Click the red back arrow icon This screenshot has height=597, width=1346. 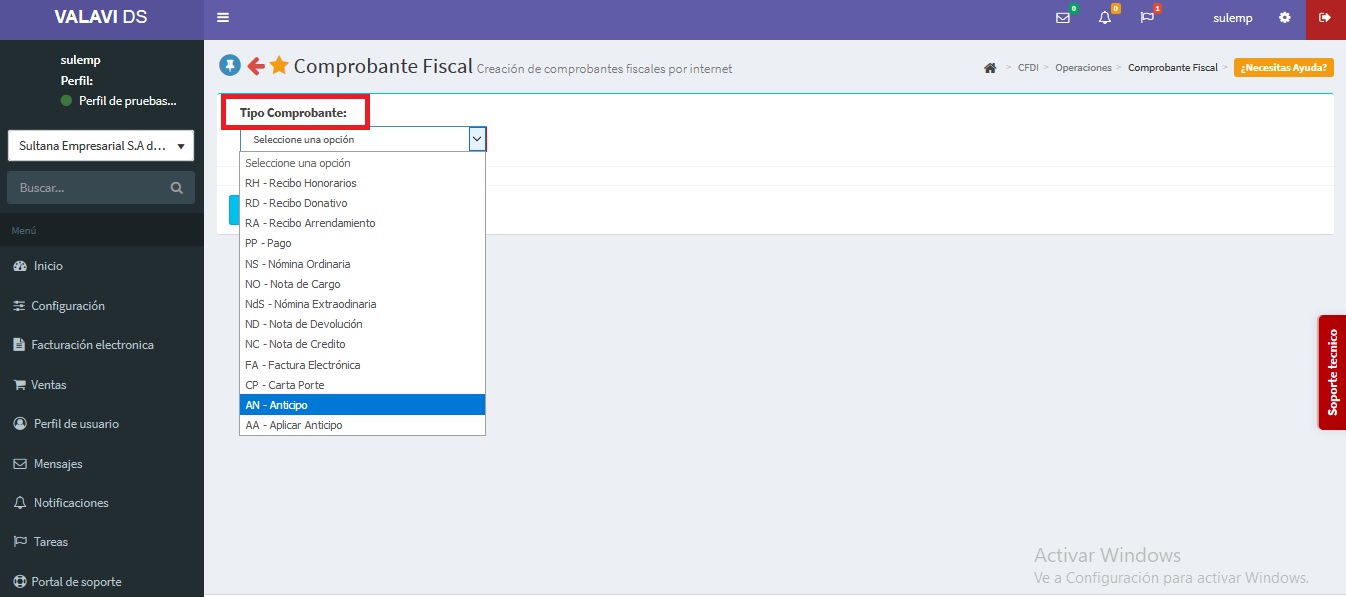click(x=256, y=66)
